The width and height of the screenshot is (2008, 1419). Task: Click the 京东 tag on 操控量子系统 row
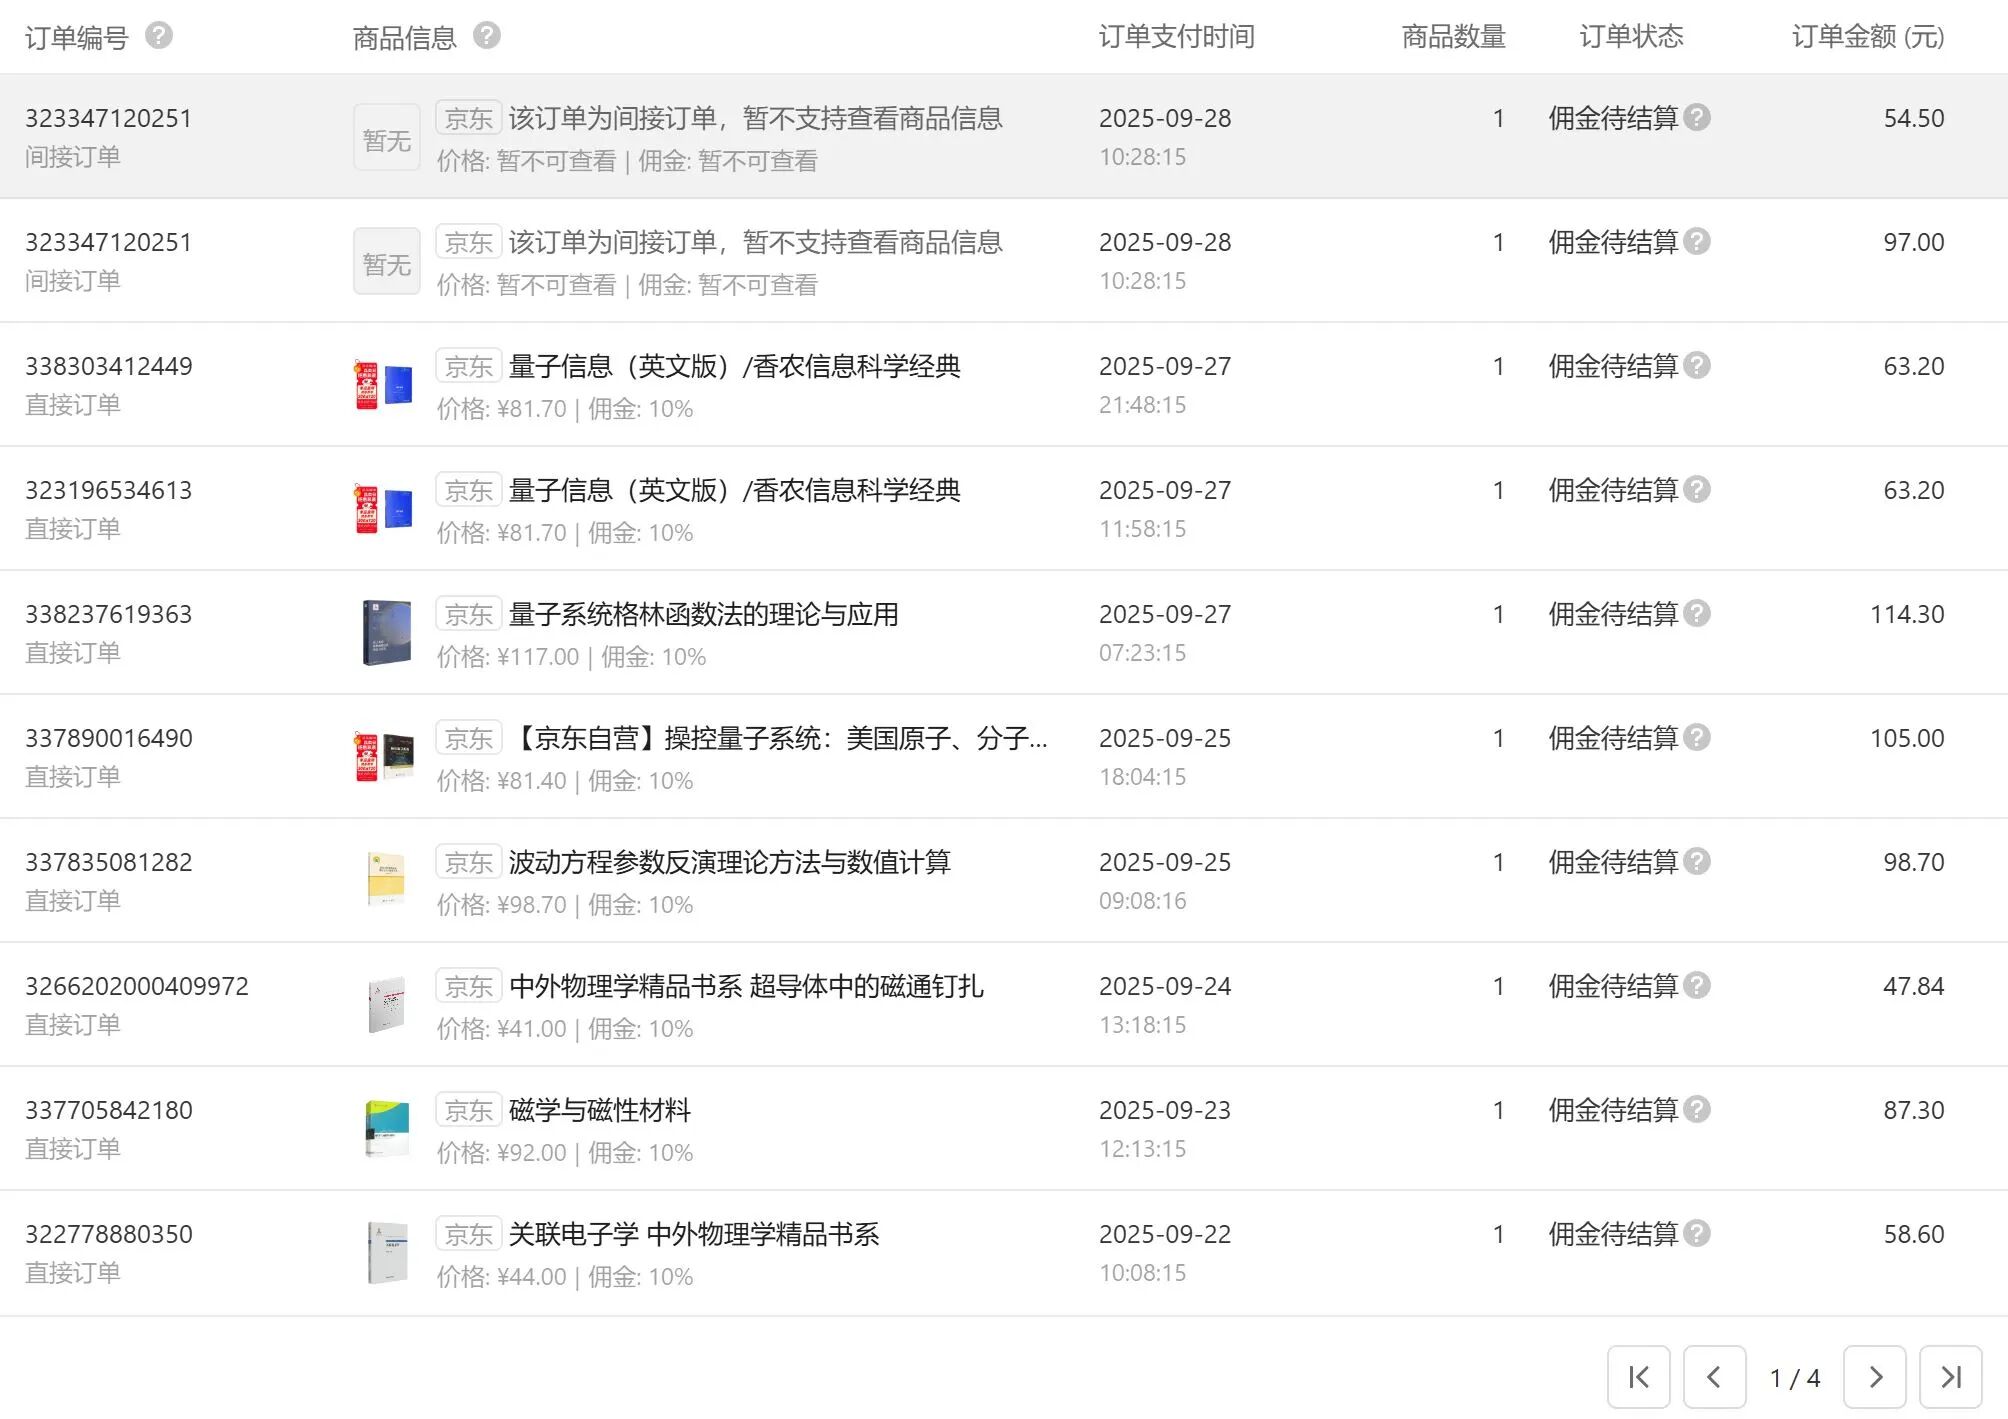468,739
